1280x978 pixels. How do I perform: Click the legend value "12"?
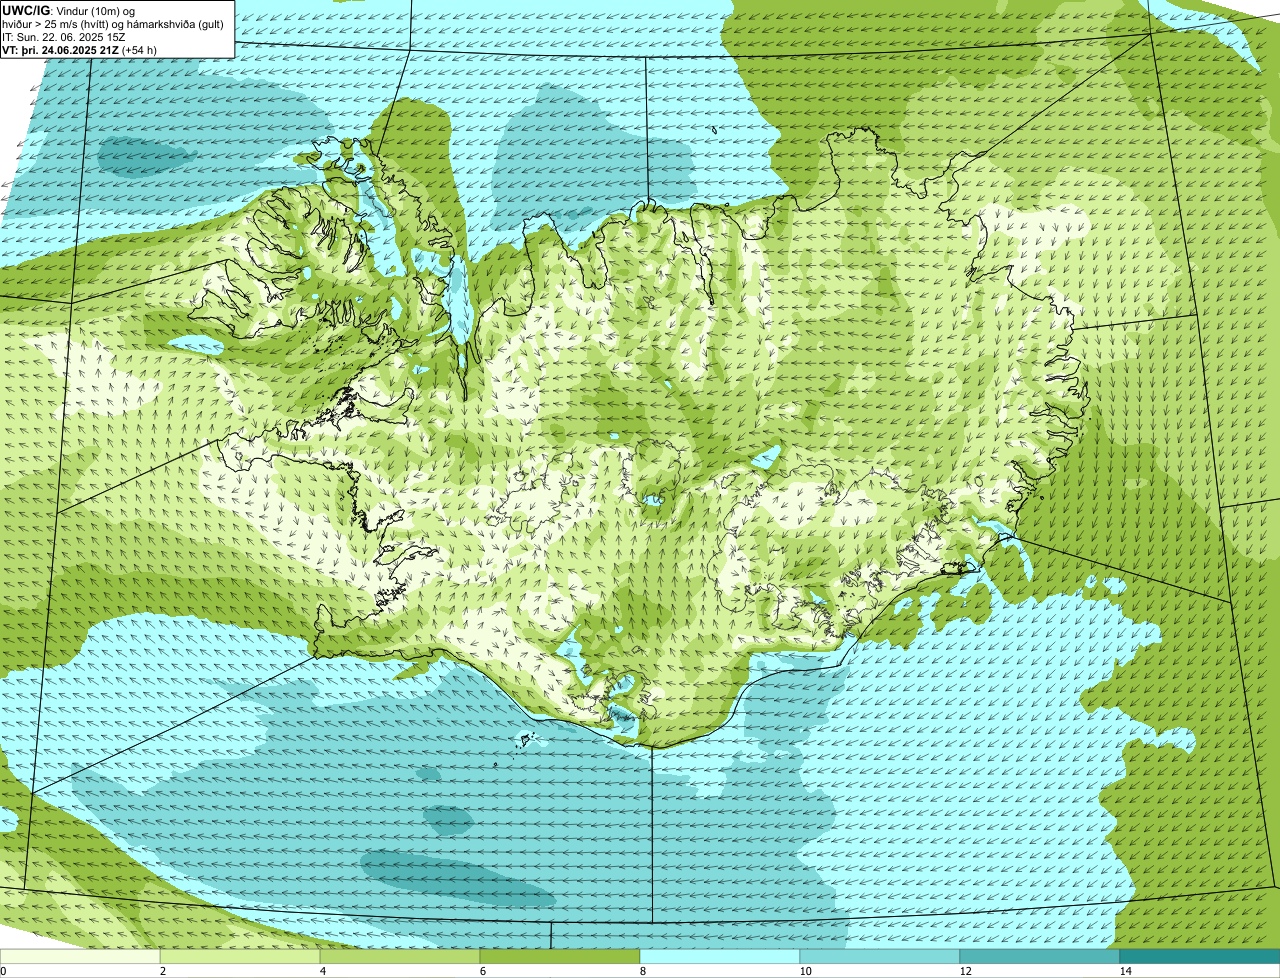(x=965, y=971)
